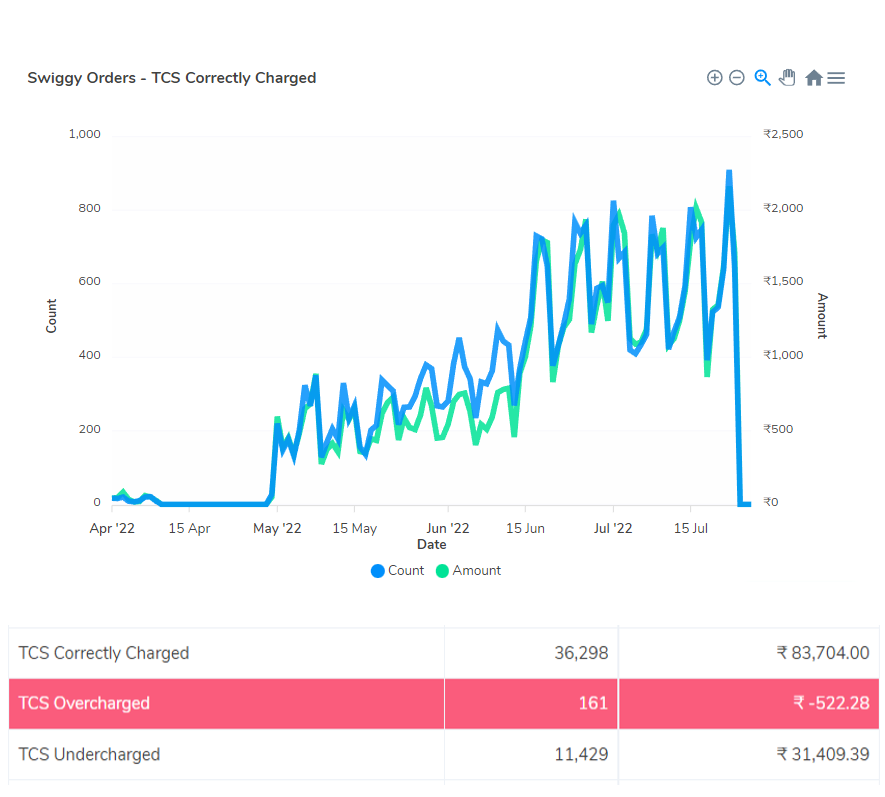The width and height of the screenshot is (885, 797).
Task: Click the Apr '22 x-axis label
Action: tap(112, 528)
